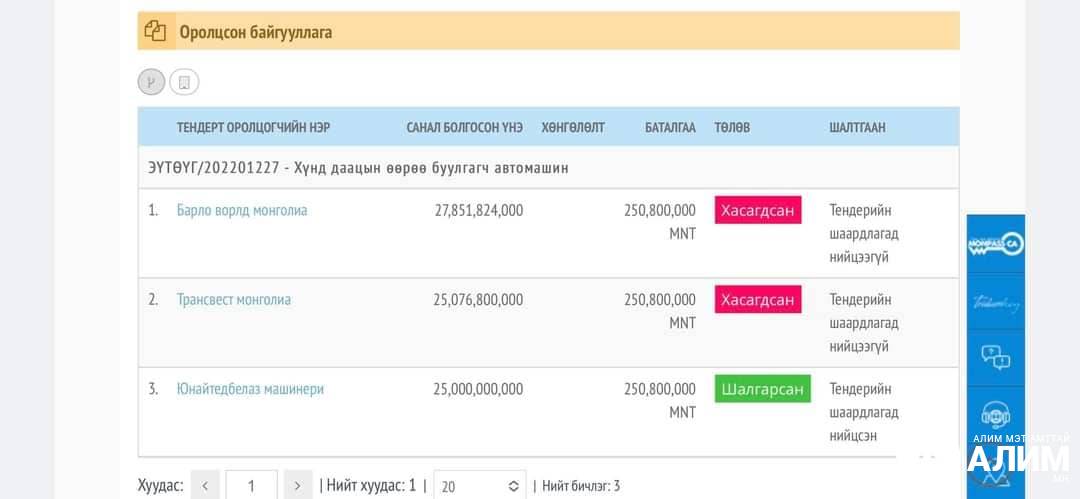Click the 250,800,000 MNT guarantee for Трансвест монголиа

(660, 312)
